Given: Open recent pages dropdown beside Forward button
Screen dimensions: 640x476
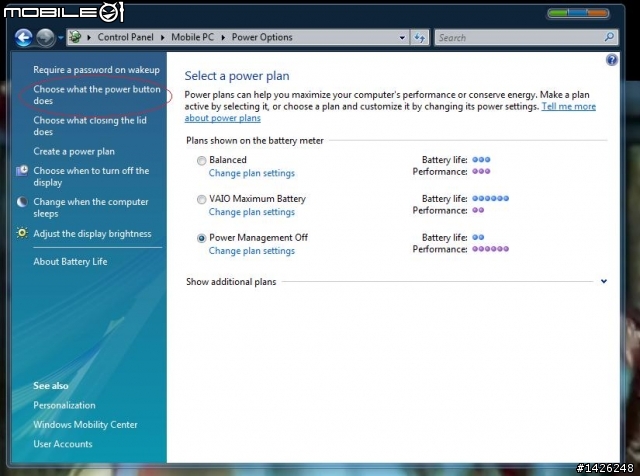Looking at the screenshot, I should point(60,38).
